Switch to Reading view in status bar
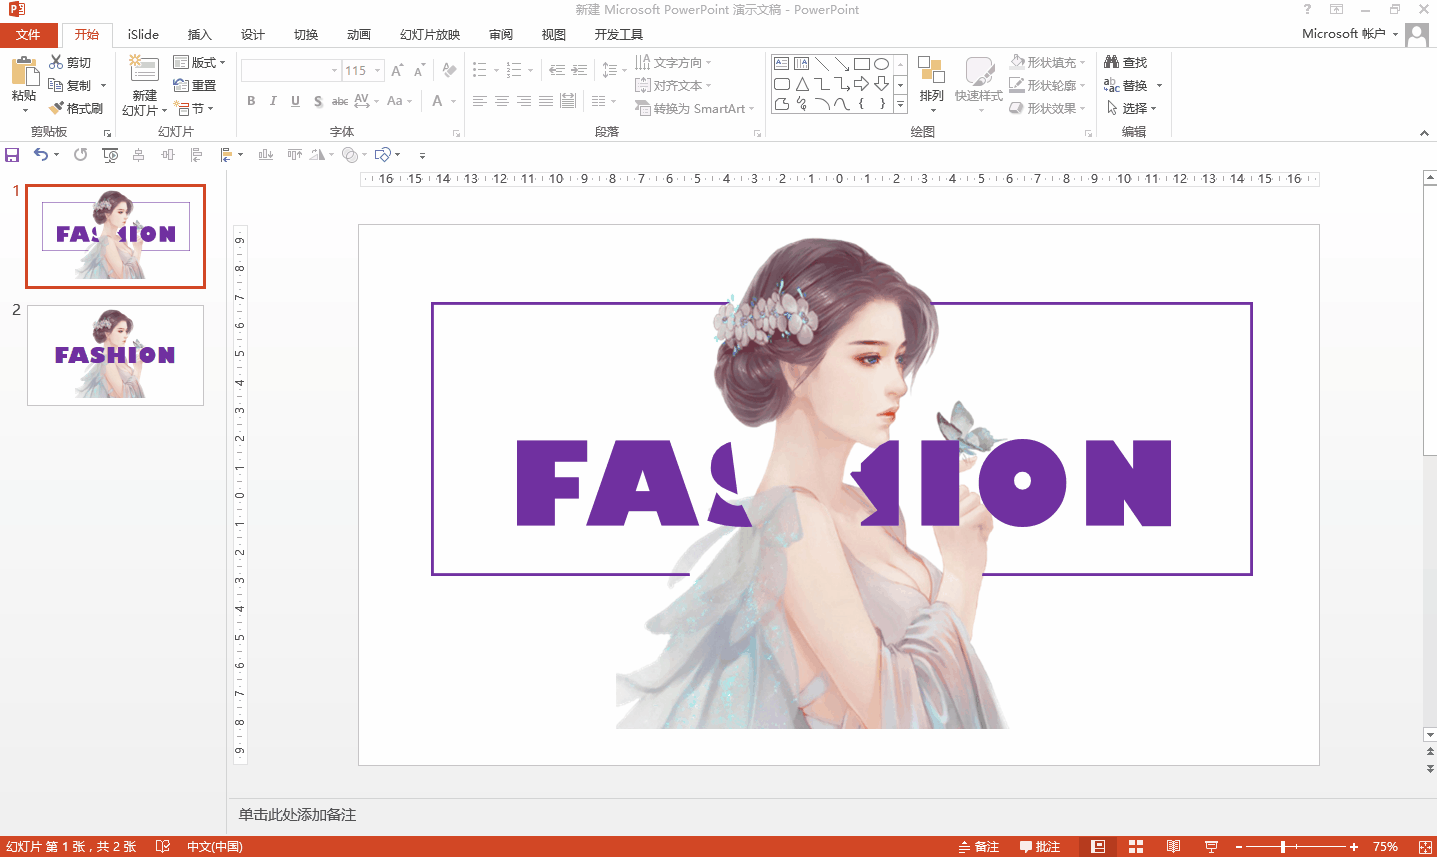Screen dimensions: 1437x857 click(1173, 847)
